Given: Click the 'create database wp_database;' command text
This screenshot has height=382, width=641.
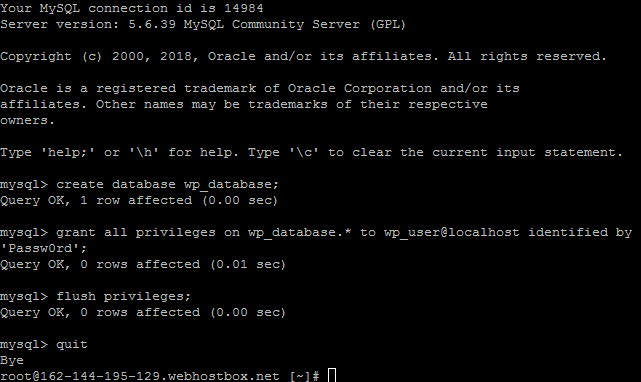Looking at the screenshot, I should tap(167, 184).
